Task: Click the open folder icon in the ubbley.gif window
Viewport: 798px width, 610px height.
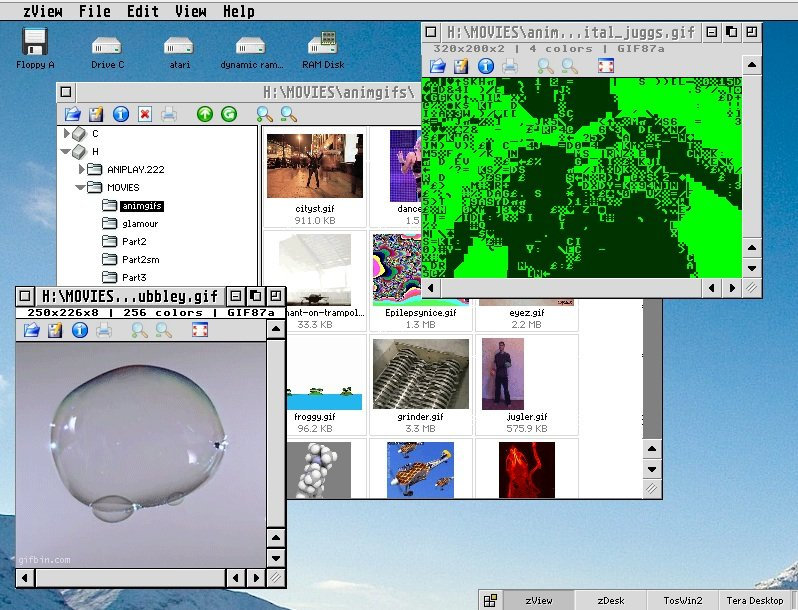Action: [x=32, y=330]
